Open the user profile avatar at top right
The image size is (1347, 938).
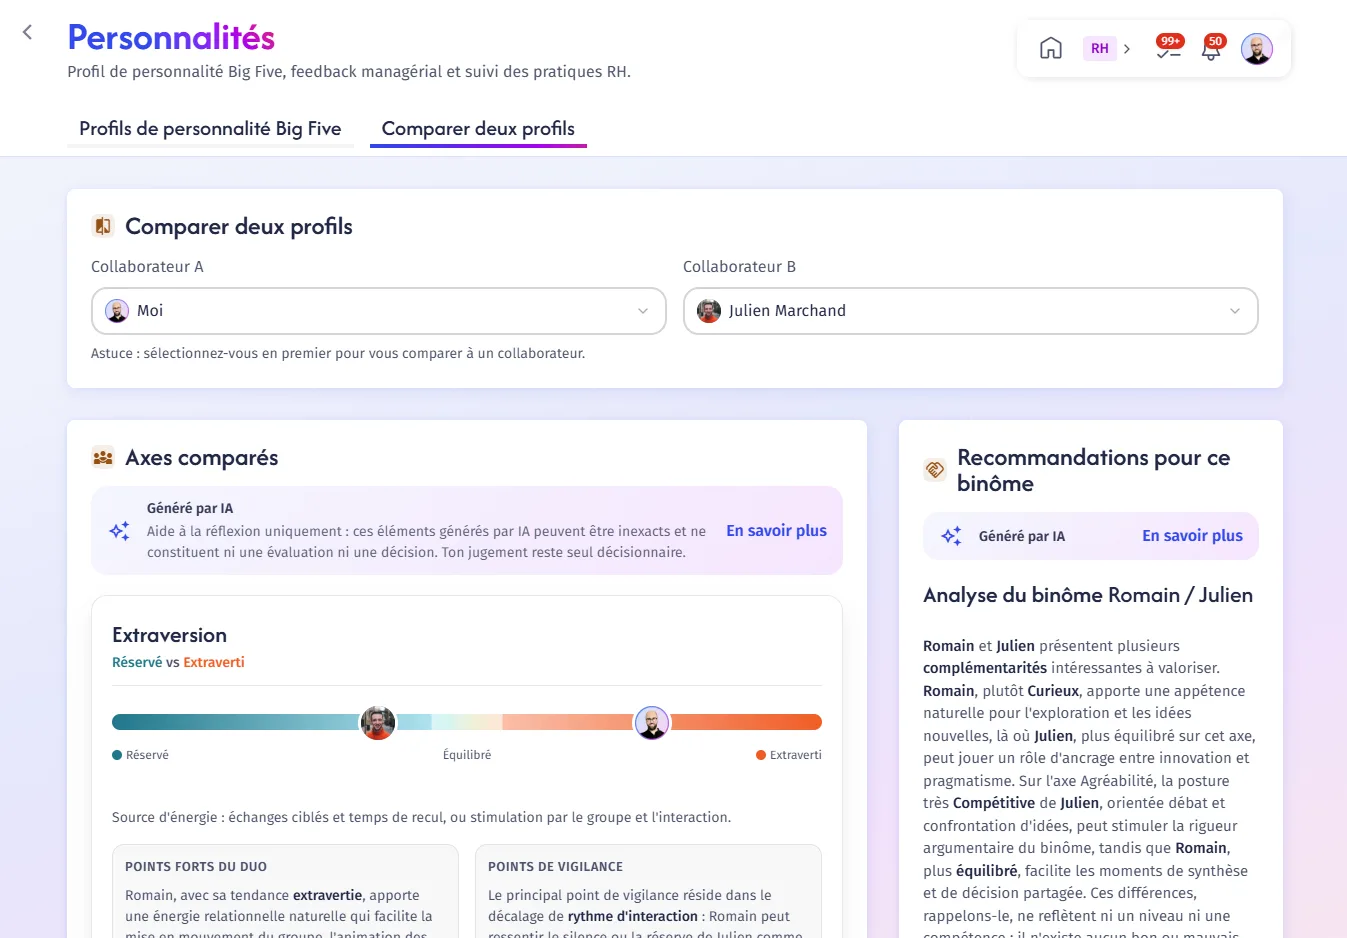pos(1257,48)
